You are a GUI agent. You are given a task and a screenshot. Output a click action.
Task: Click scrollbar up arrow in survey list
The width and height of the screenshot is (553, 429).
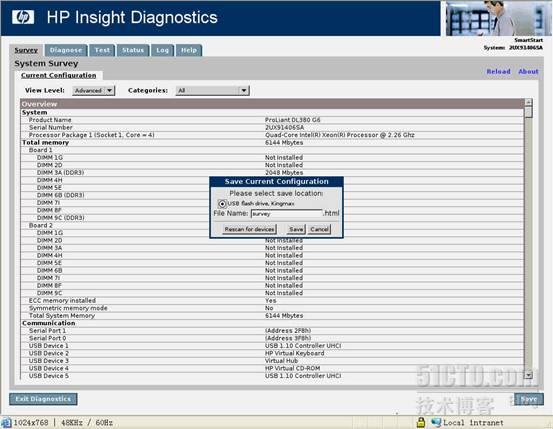point(528,103)
